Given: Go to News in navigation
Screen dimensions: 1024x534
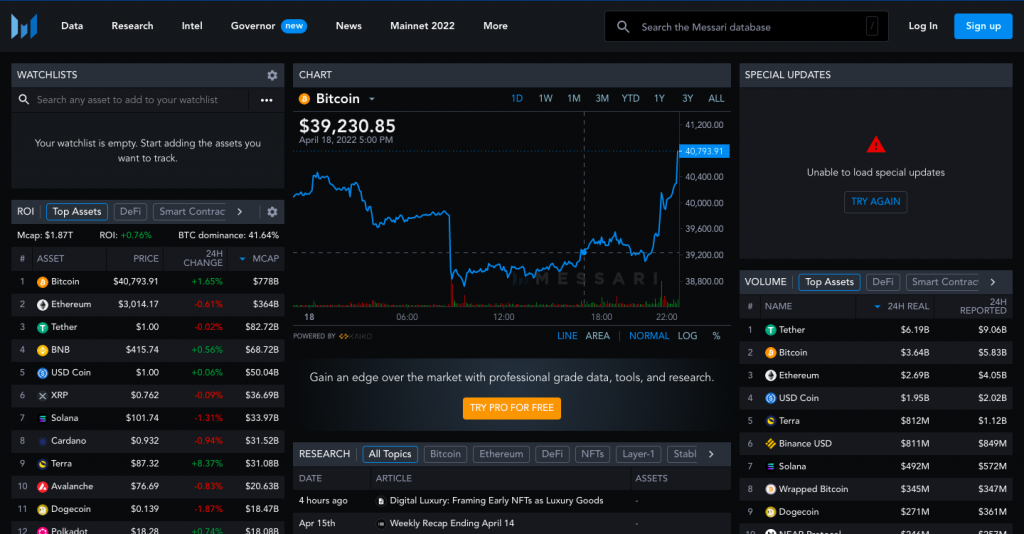Looking at the screenshot, I should point(348,26).
